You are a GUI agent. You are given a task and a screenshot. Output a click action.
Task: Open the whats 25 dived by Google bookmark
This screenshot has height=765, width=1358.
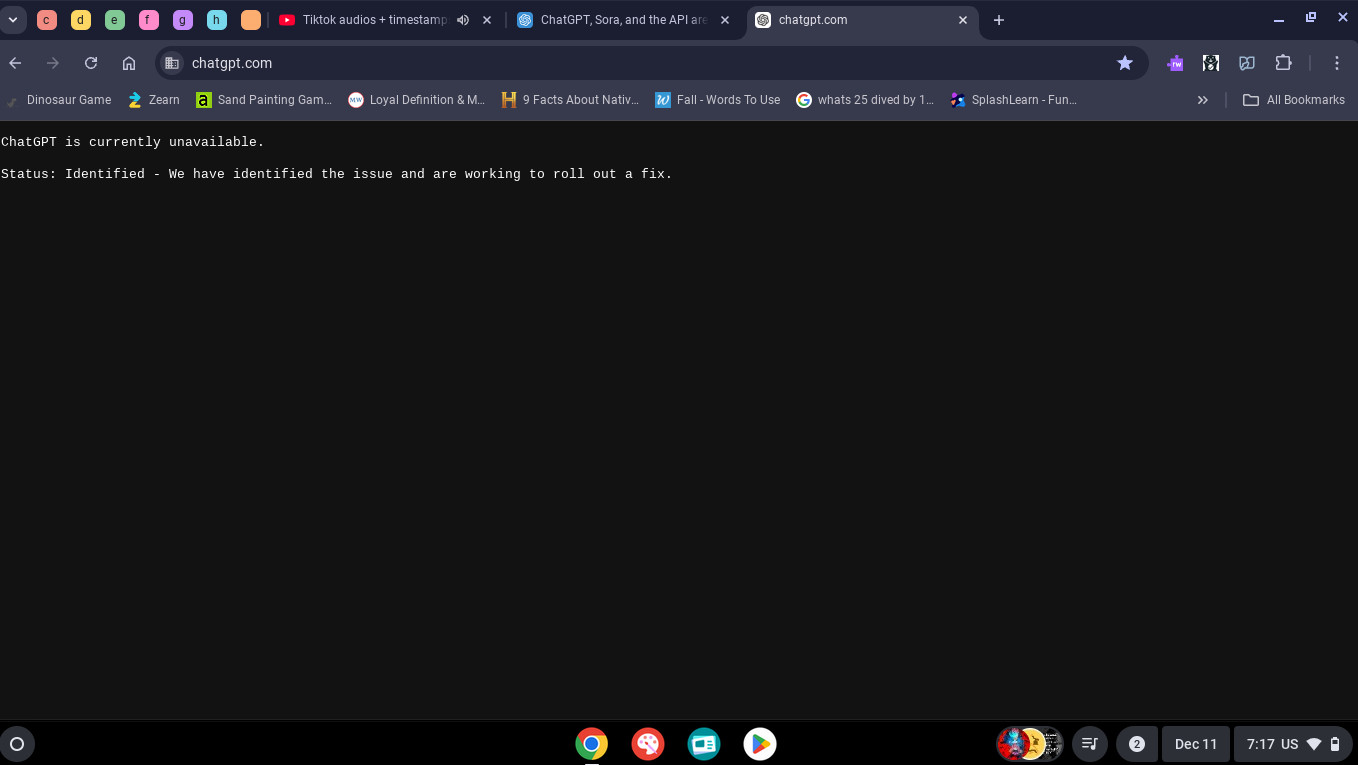tap(865, 100)
